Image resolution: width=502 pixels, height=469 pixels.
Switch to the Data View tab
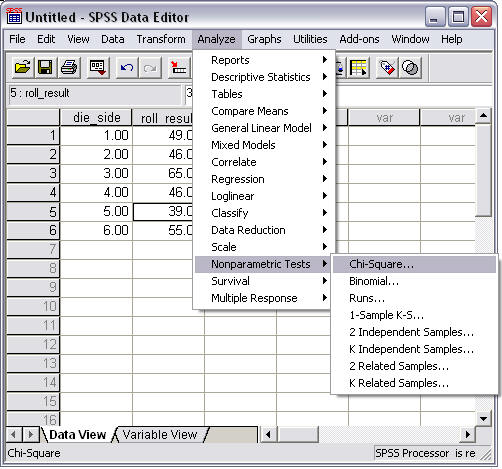pos(77,434)
